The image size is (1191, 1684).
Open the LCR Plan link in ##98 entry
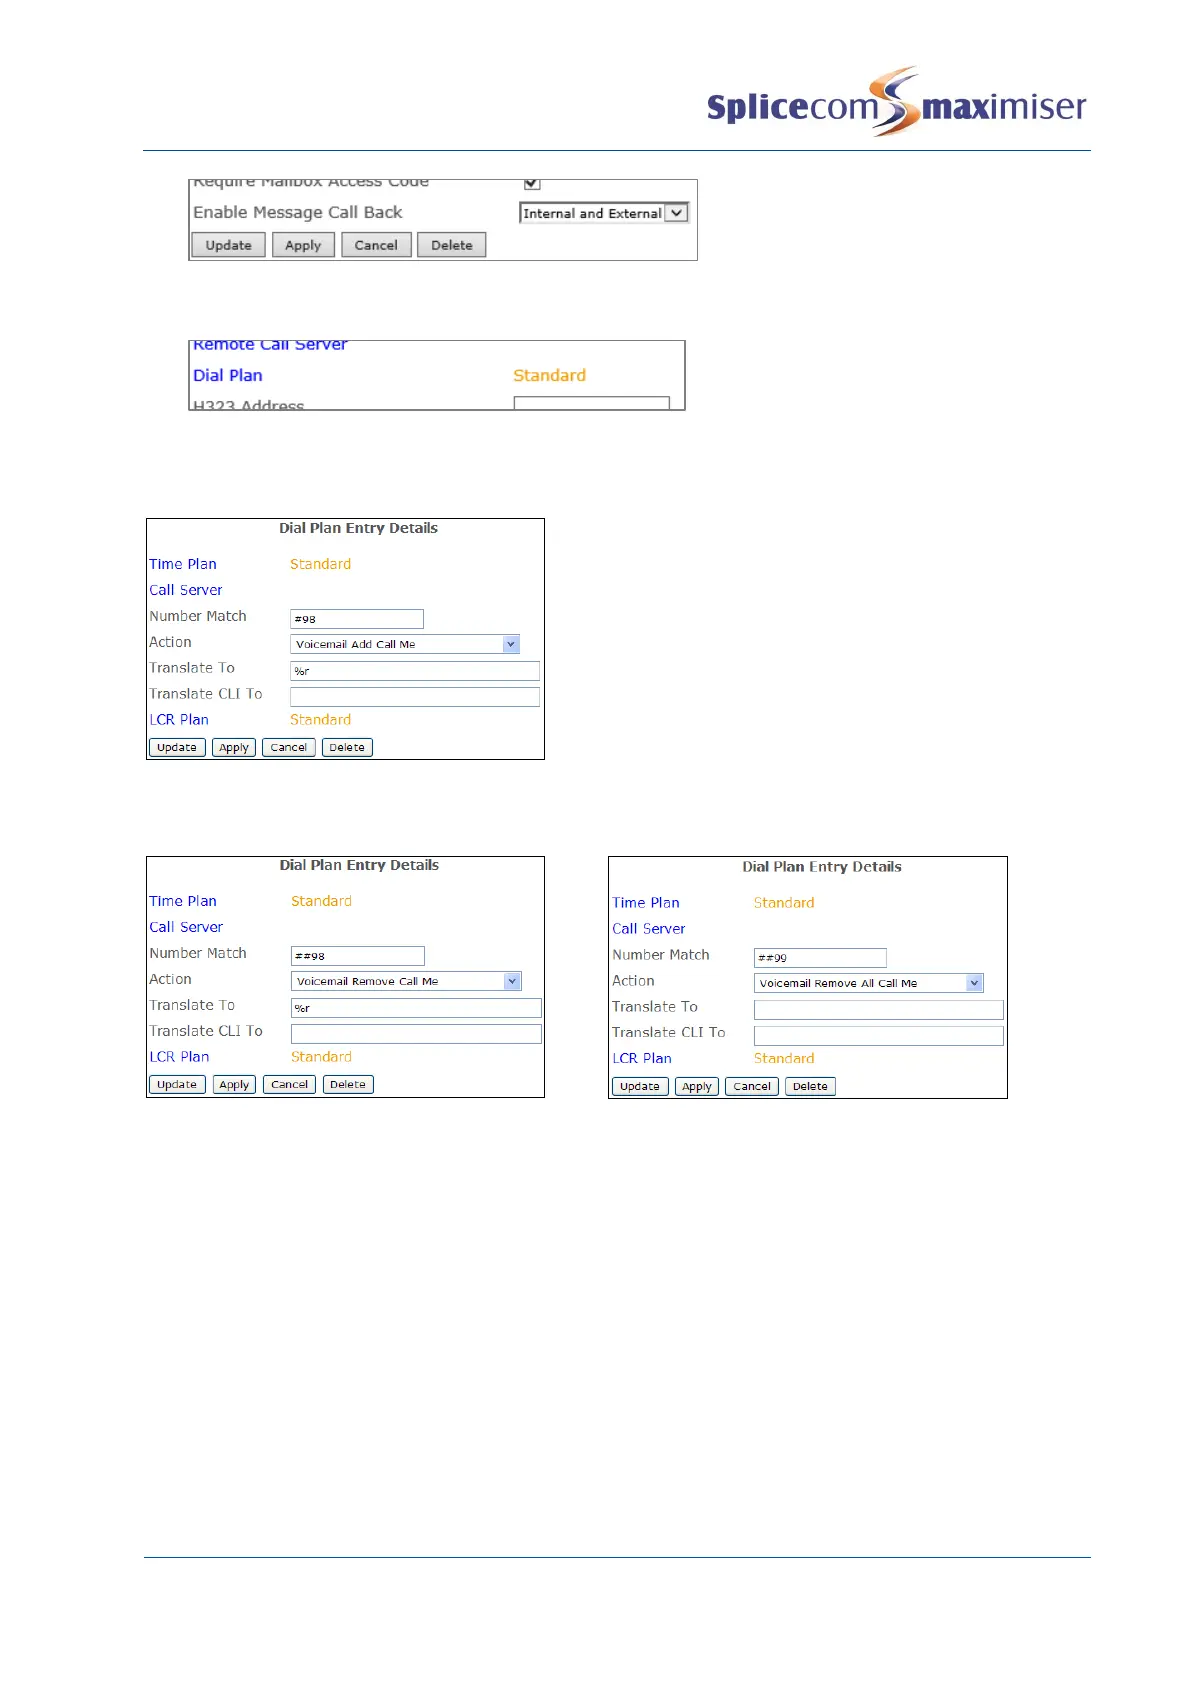click(179, 1057)
